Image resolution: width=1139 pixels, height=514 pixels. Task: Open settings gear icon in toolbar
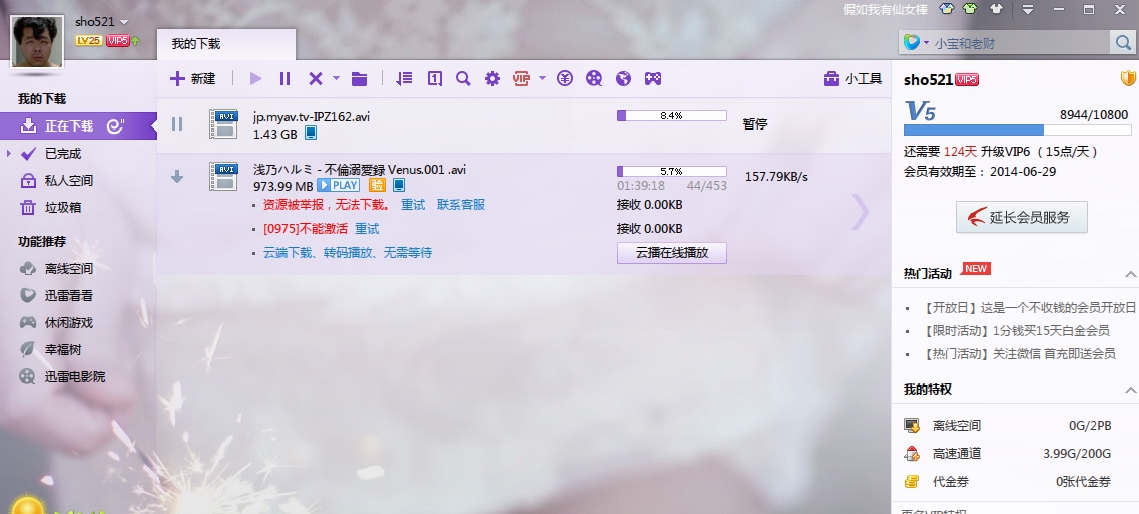(493, 78)
